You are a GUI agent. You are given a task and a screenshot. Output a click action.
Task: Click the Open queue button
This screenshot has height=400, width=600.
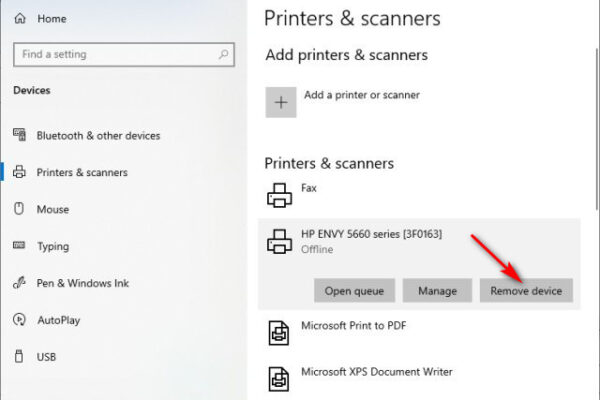pyautogui.click(x=354, y=291)
